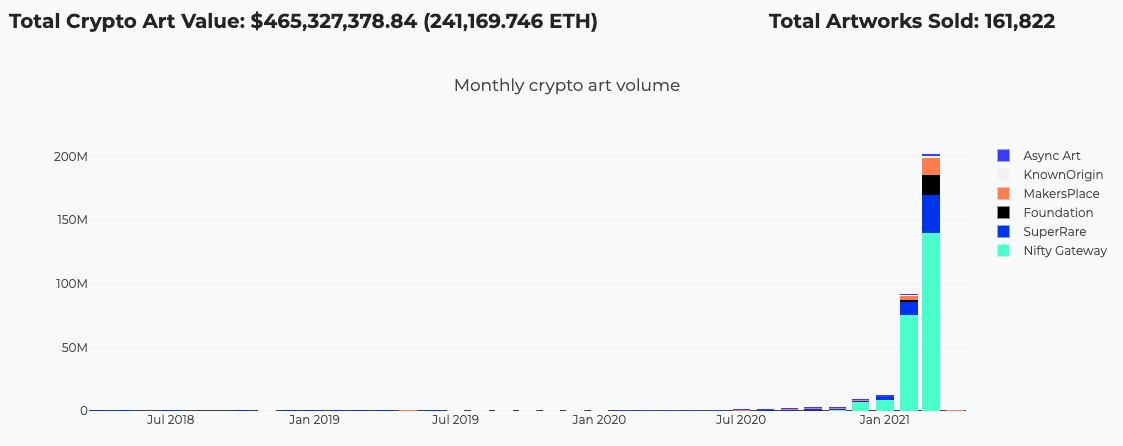Image resolution: width=1123 pixels, height=446 pixels.
Task: Toggle the Async Art series label
Action: coord(1051,156)
